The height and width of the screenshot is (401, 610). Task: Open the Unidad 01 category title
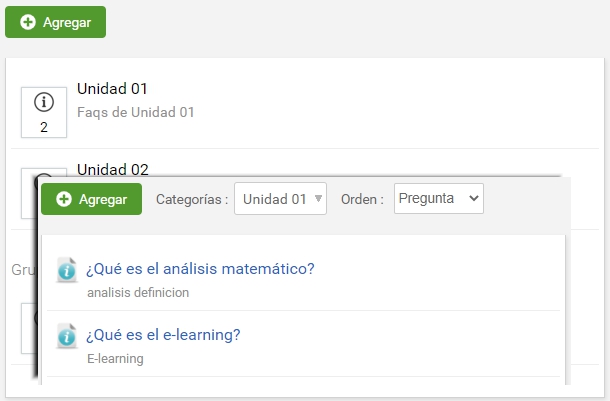[112, 89]
